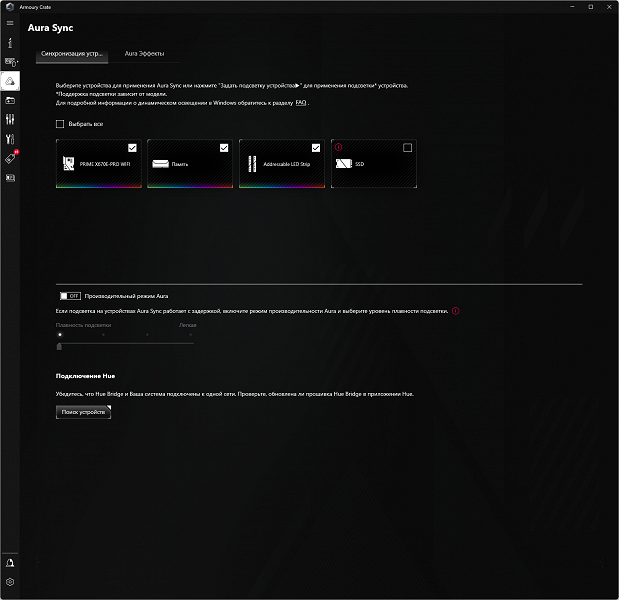The image size is (619, 600).
Task: Click the 'Поиск устройств' button
Action: 83,412
